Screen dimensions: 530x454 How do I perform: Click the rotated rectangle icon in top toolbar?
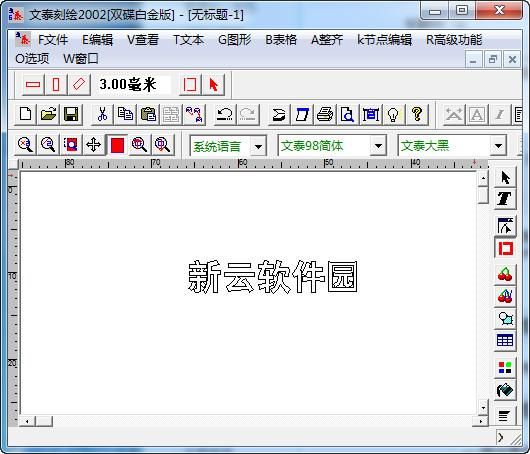[x=79, y=85]
